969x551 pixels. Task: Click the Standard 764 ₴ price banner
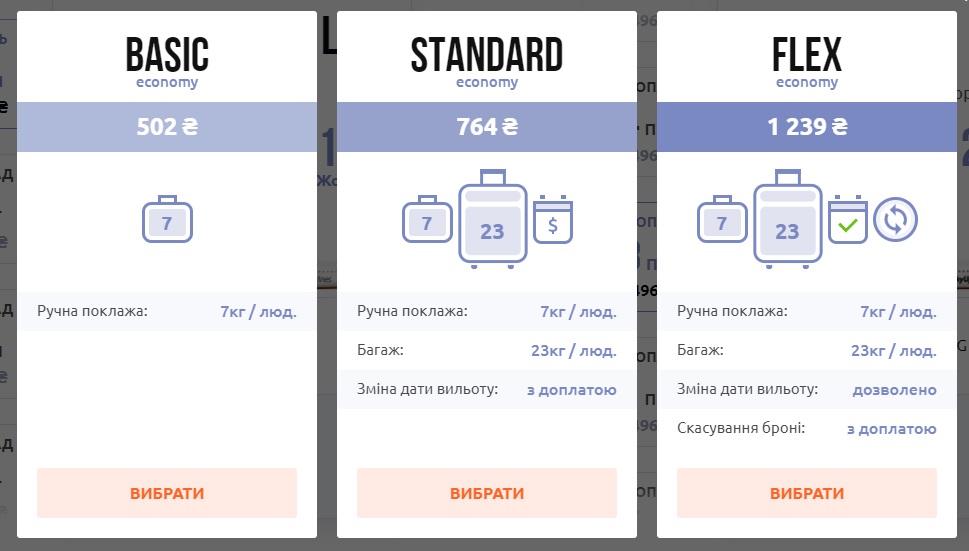487,127
